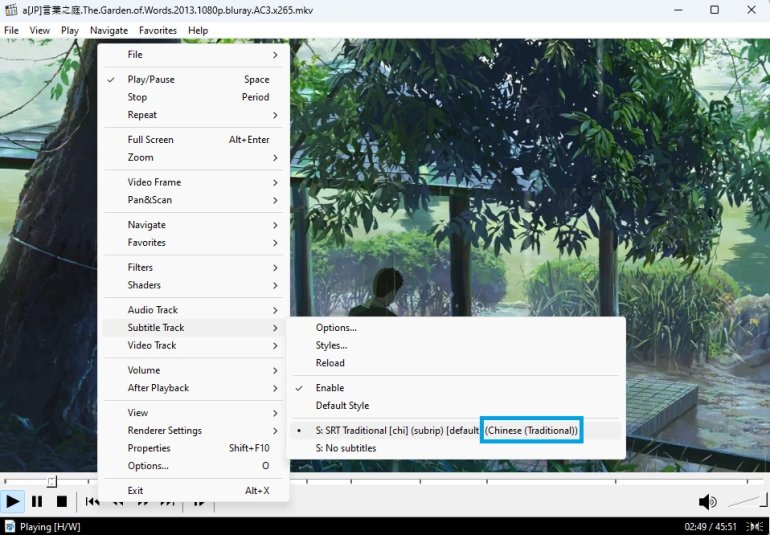Choose Stop (Period) in the context menu
Screen dimensions: 770x535
click(193, 97)
